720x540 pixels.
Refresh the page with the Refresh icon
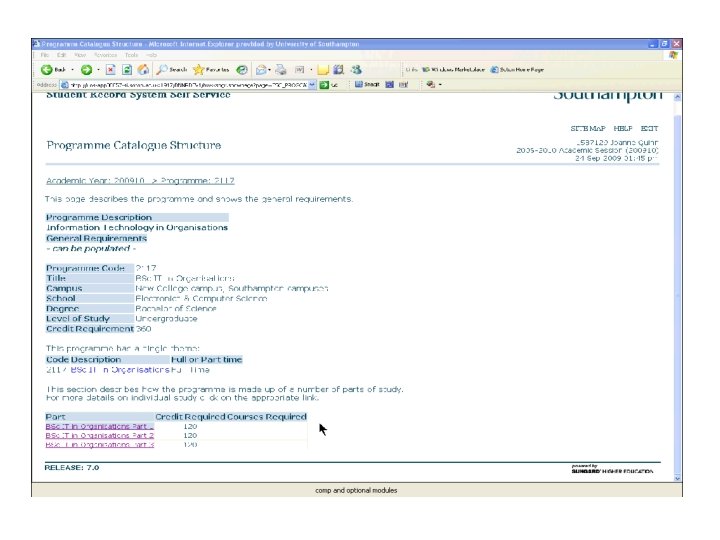[127, 70]
